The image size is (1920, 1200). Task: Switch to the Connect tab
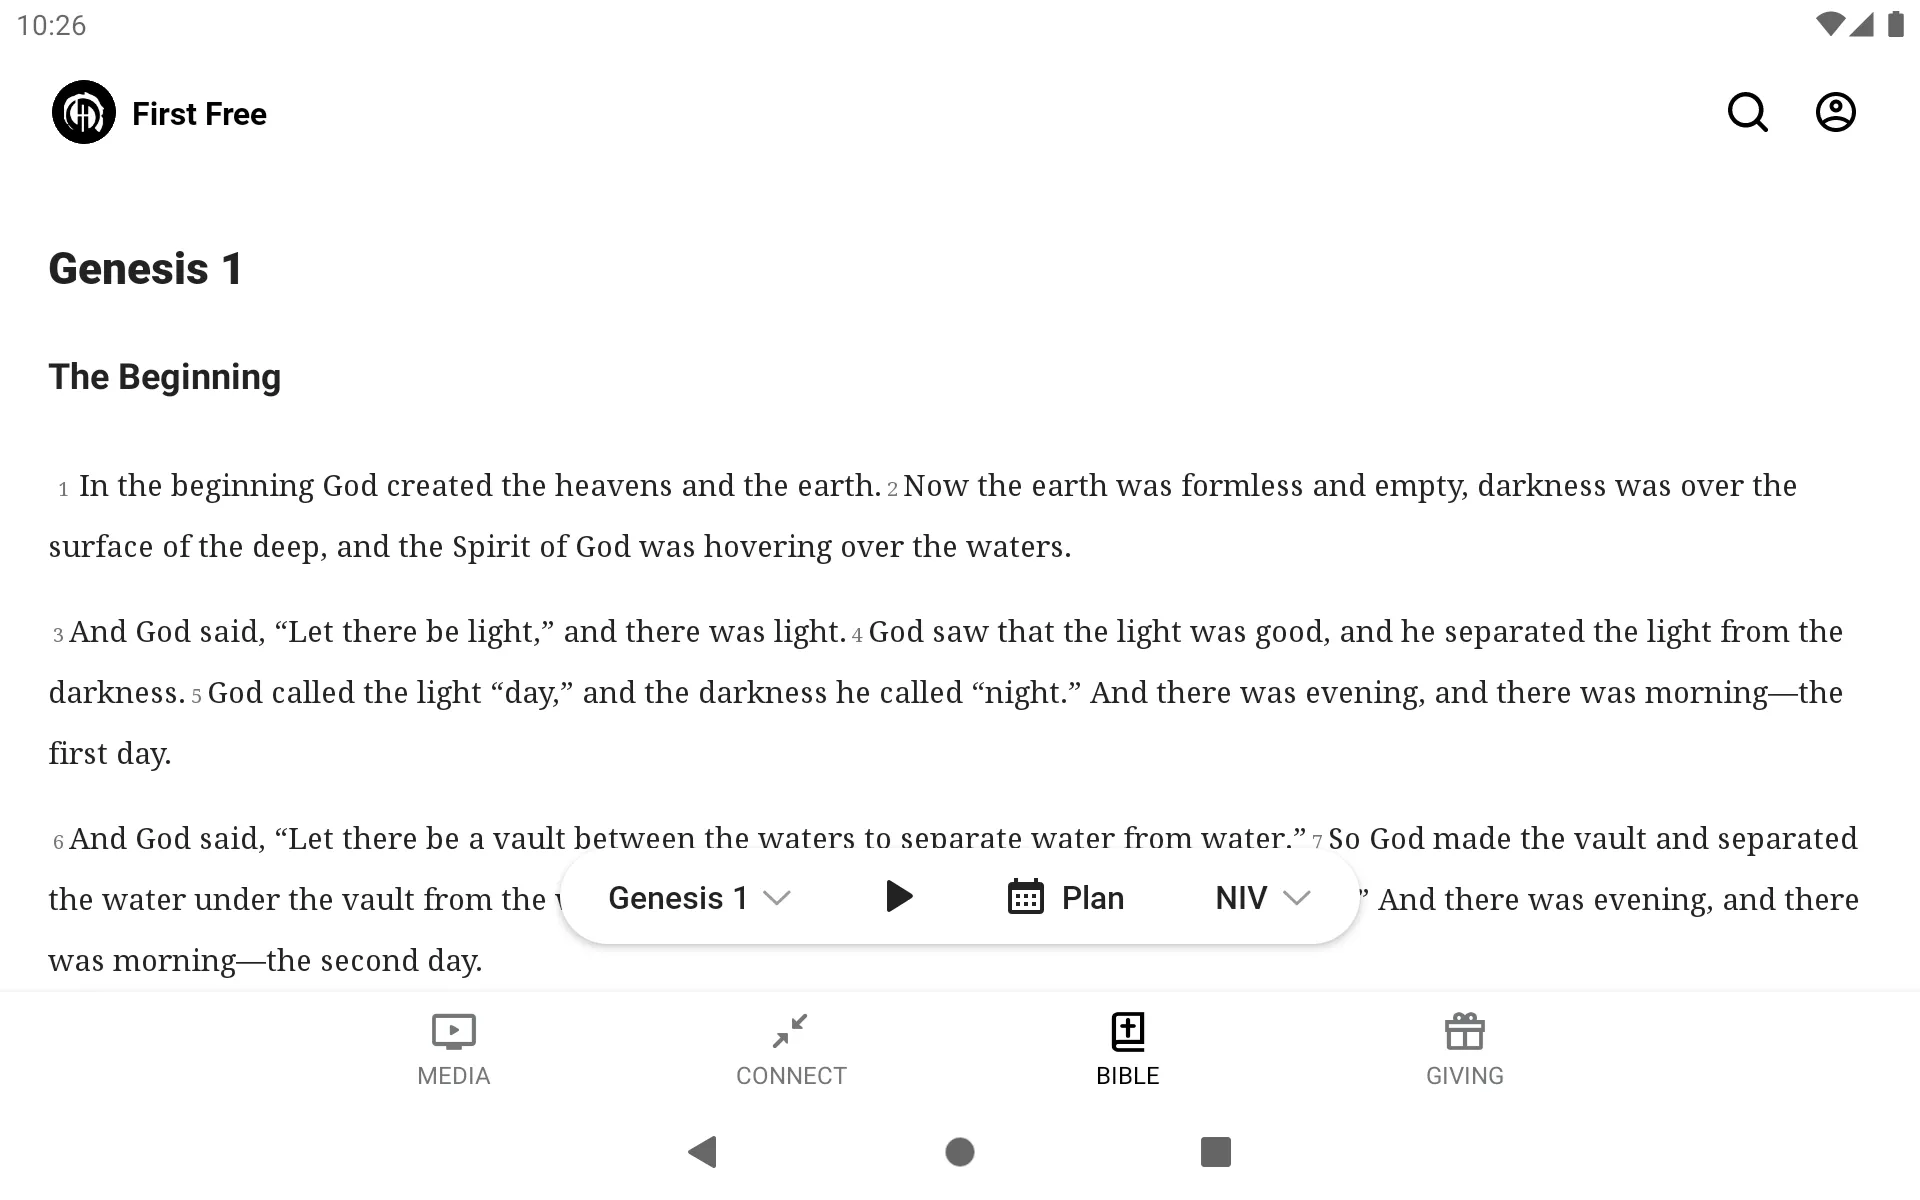[x=791, y=1048]
